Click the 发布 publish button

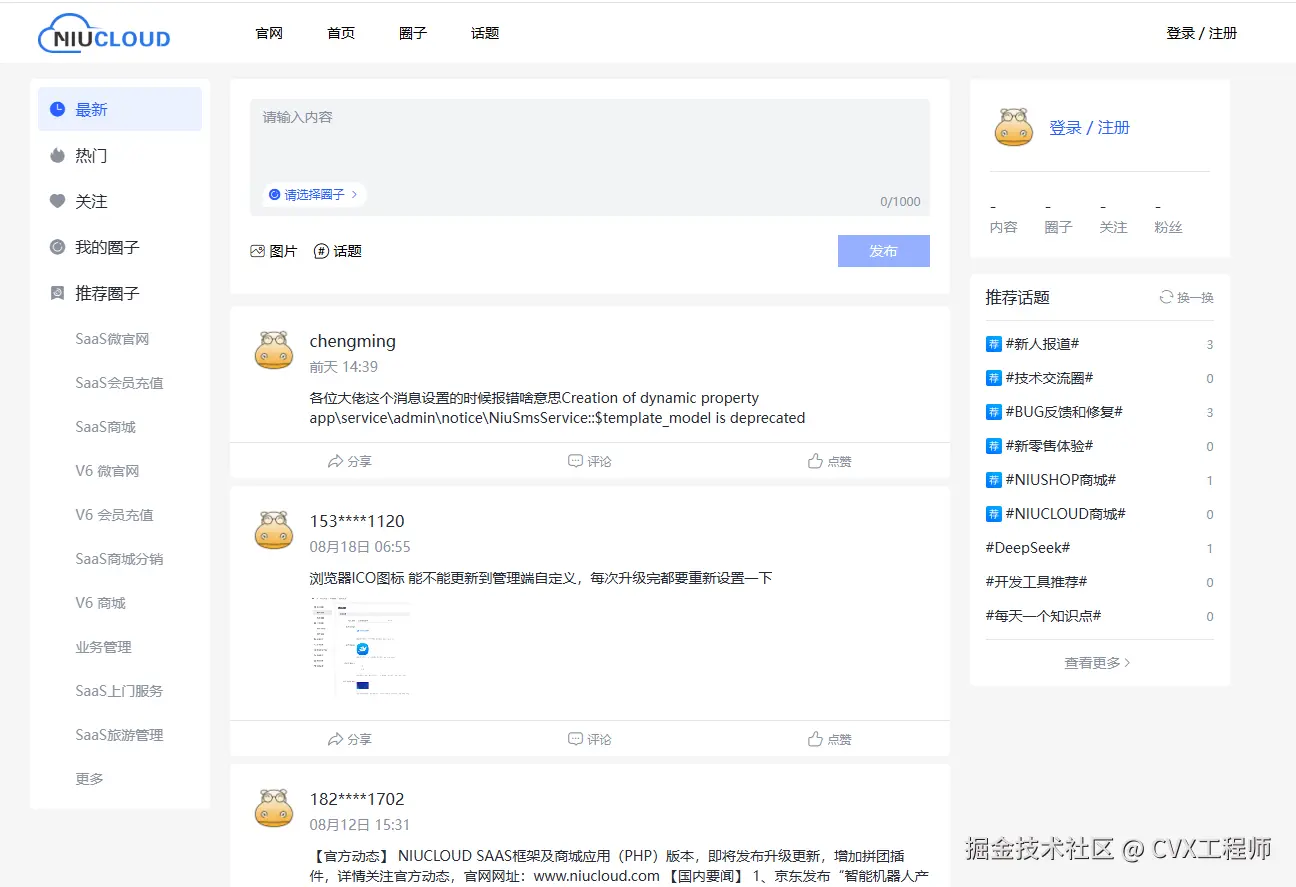883,250
